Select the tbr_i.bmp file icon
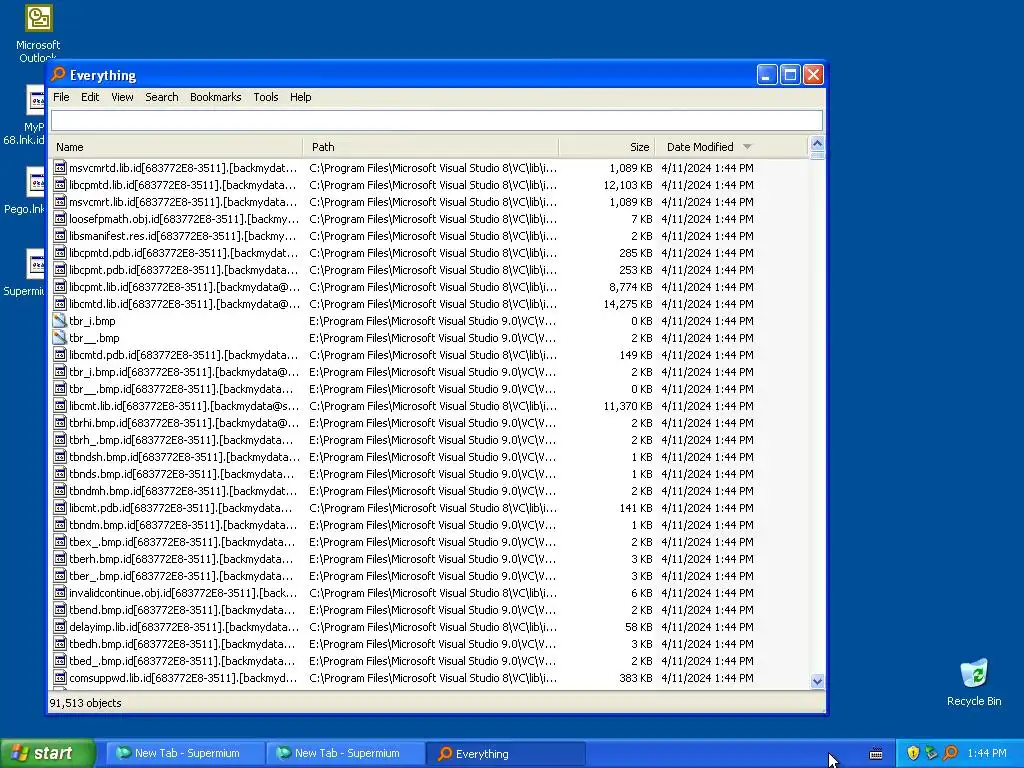This screenshot has height=768, width=1024. (60, 321)
